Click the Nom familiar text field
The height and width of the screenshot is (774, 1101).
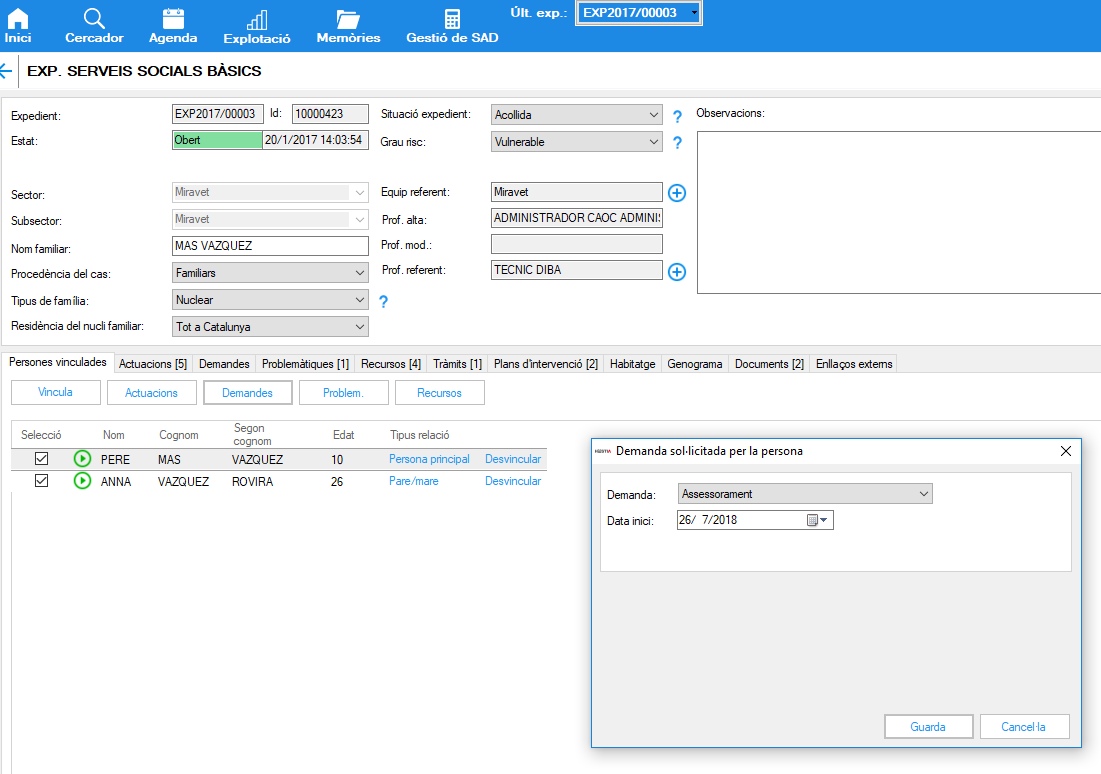pyautogui.click(x=270, y=246)
